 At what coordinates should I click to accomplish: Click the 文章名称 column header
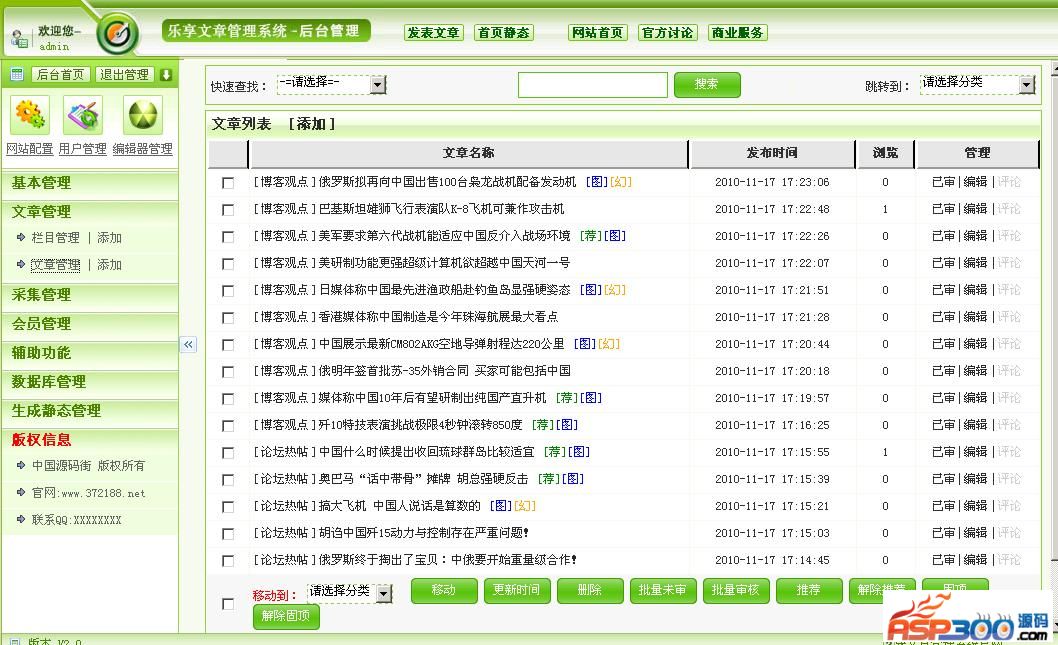(x=468, y=154)
